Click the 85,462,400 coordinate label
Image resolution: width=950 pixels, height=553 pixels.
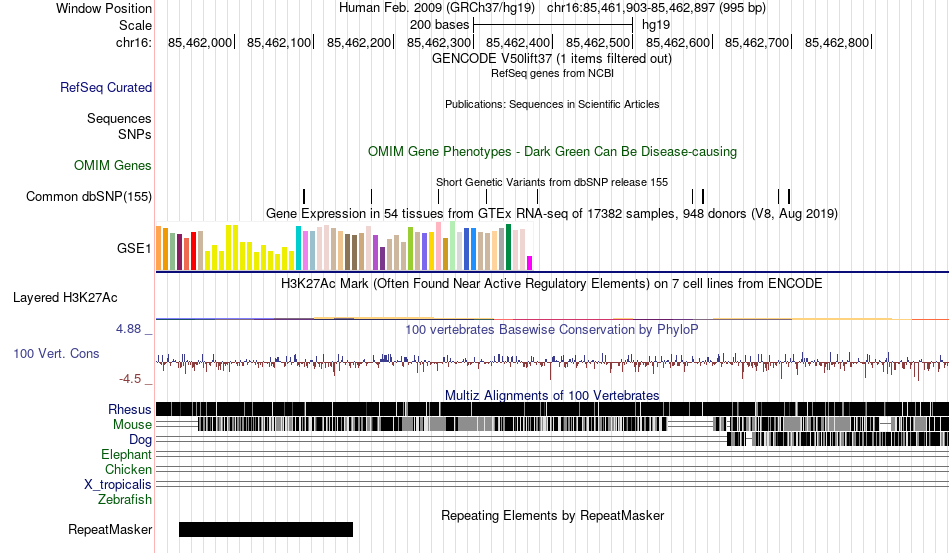click(x=517, y=42)
